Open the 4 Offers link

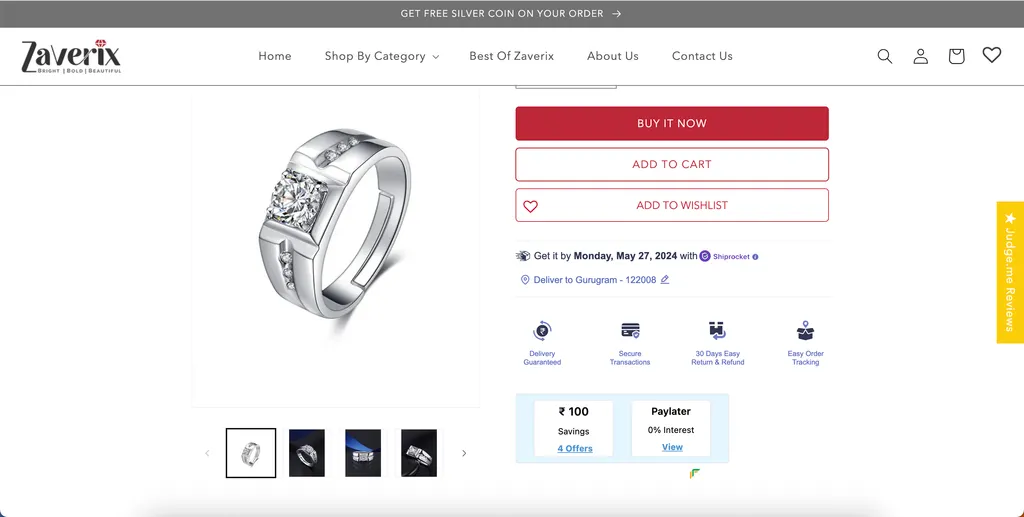tap(575, 449)
